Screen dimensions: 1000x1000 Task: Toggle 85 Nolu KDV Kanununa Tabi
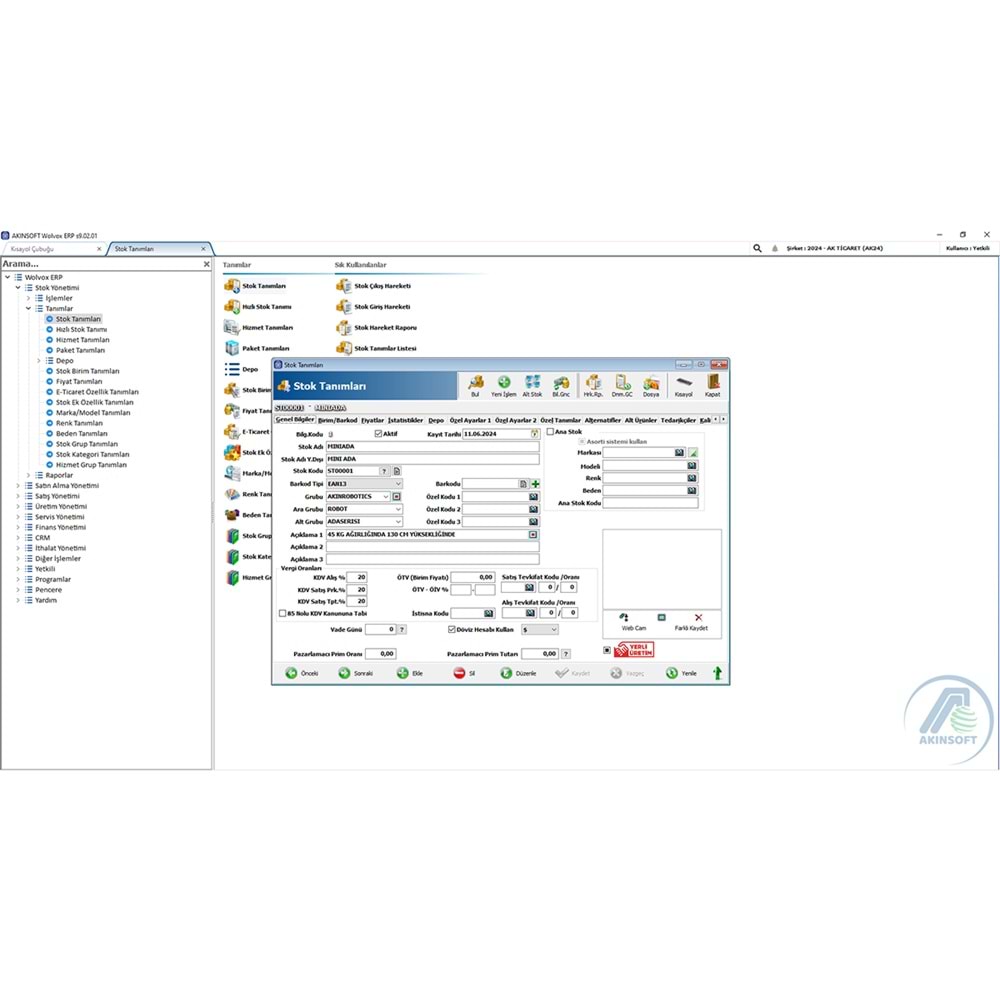pos(283,613)
